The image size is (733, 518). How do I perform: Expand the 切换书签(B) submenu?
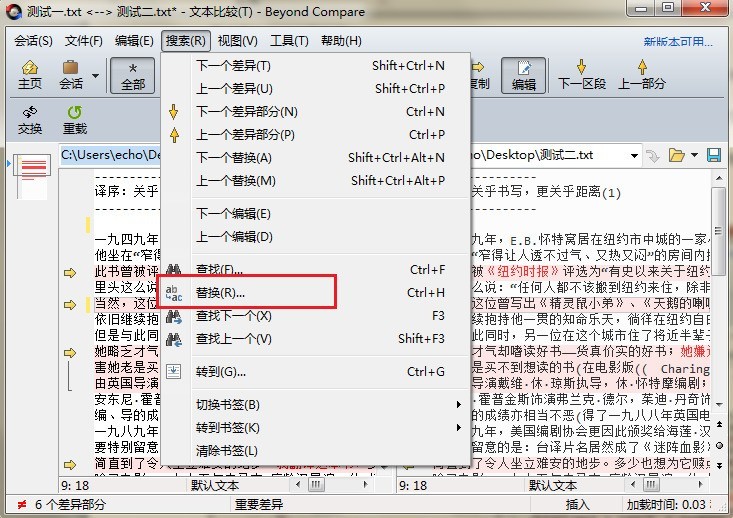[316, 405]
